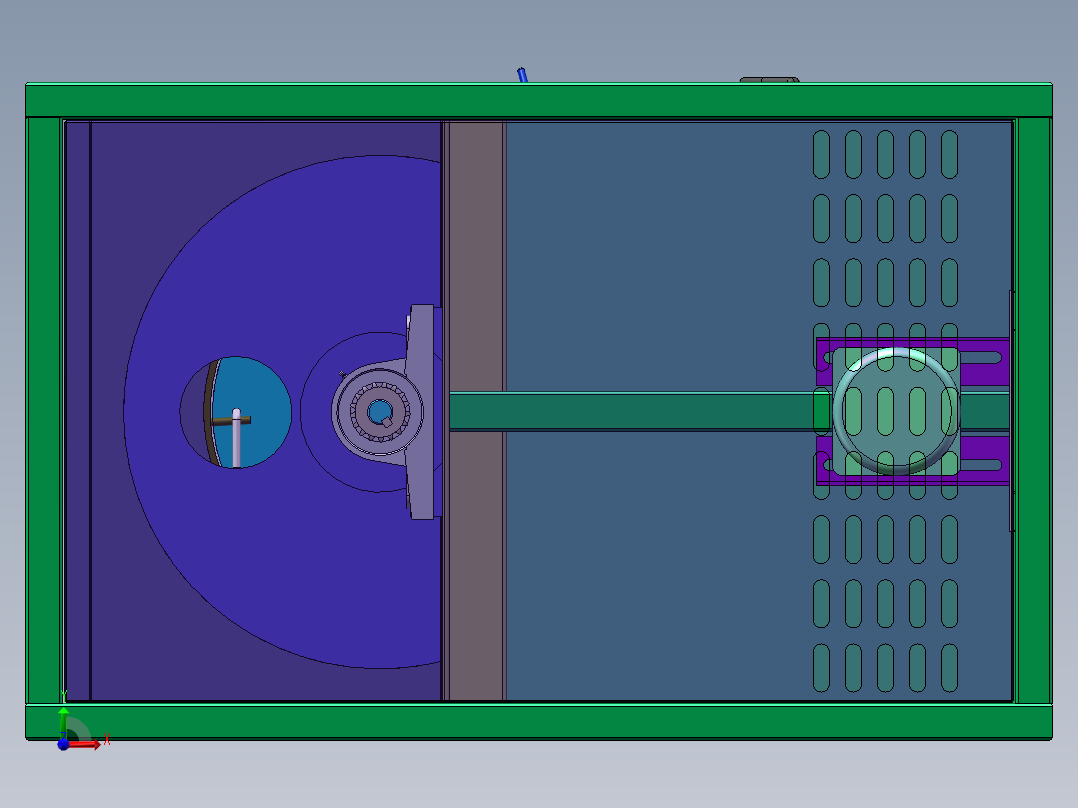Click the gray handle on the top frame
This screenshot has width=1078, height=808.
tap(770, 78)
